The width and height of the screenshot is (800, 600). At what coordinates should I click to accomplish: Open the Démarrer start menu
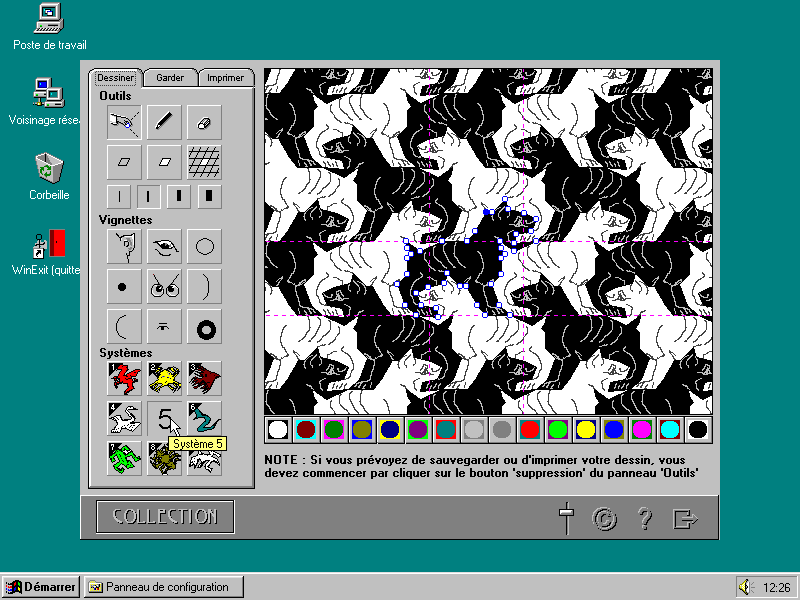pos(41,587)
